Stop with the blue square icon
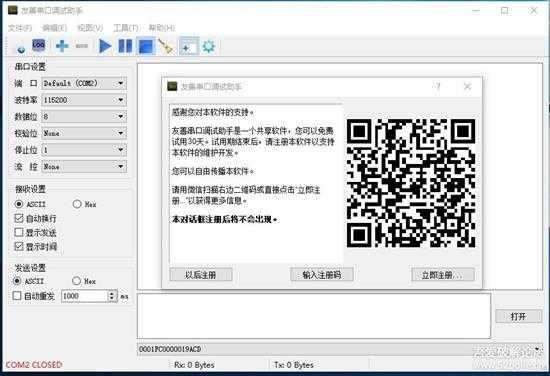The image size is (550, 376). click(146, 46)
